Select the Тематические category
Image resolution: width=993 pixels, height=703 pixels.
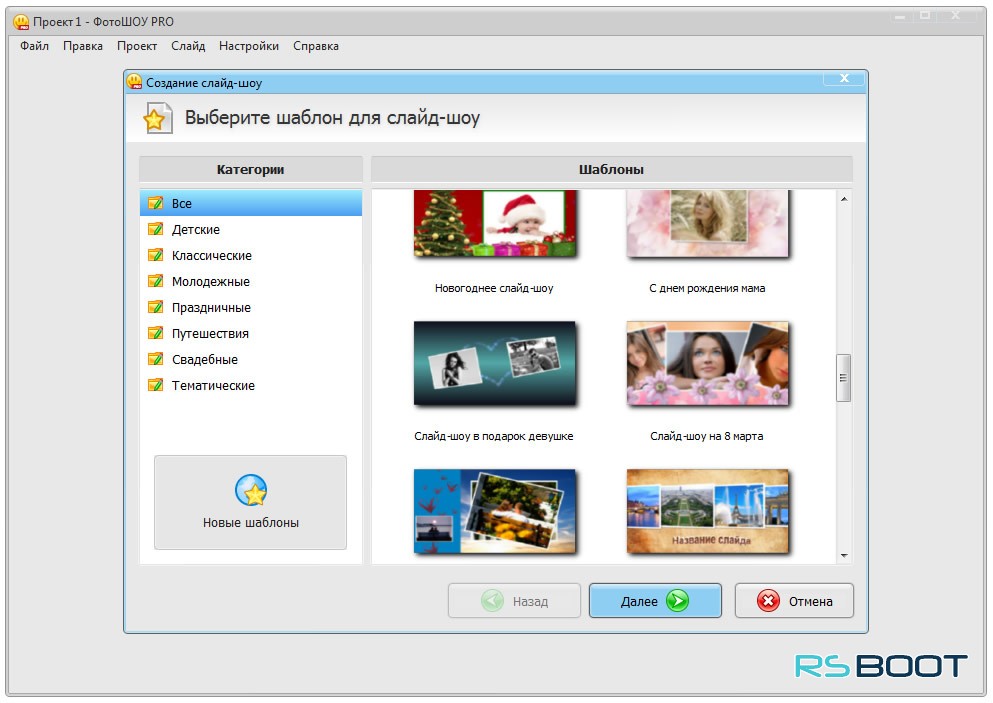(x=251, y=385)
